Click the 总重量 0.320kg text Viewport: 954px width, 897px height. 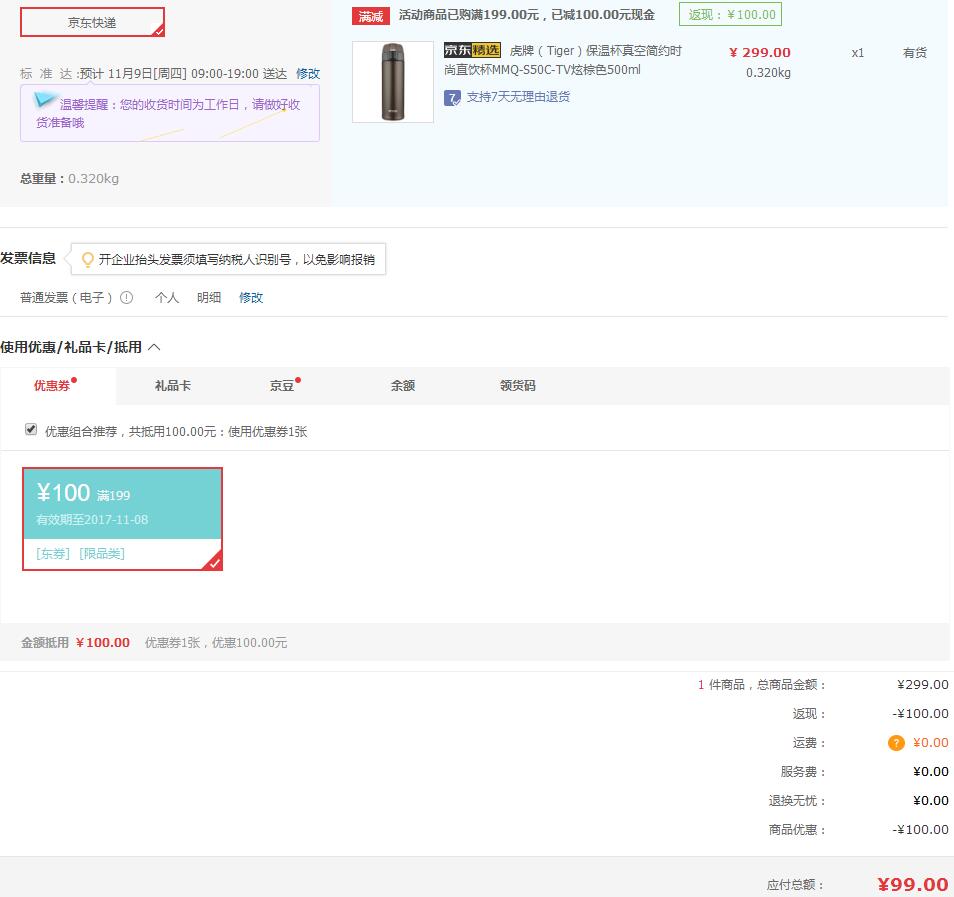coord(69,179)
